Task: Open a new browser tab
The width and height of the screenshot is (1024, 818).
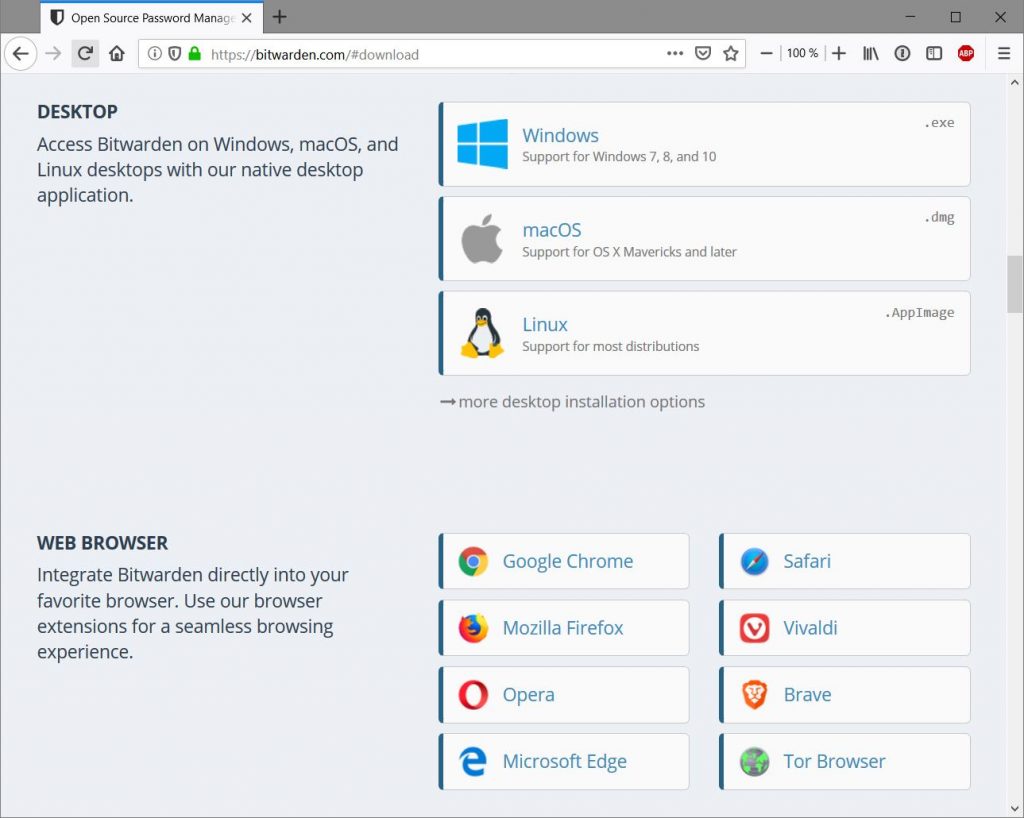Action: (280, 17)
